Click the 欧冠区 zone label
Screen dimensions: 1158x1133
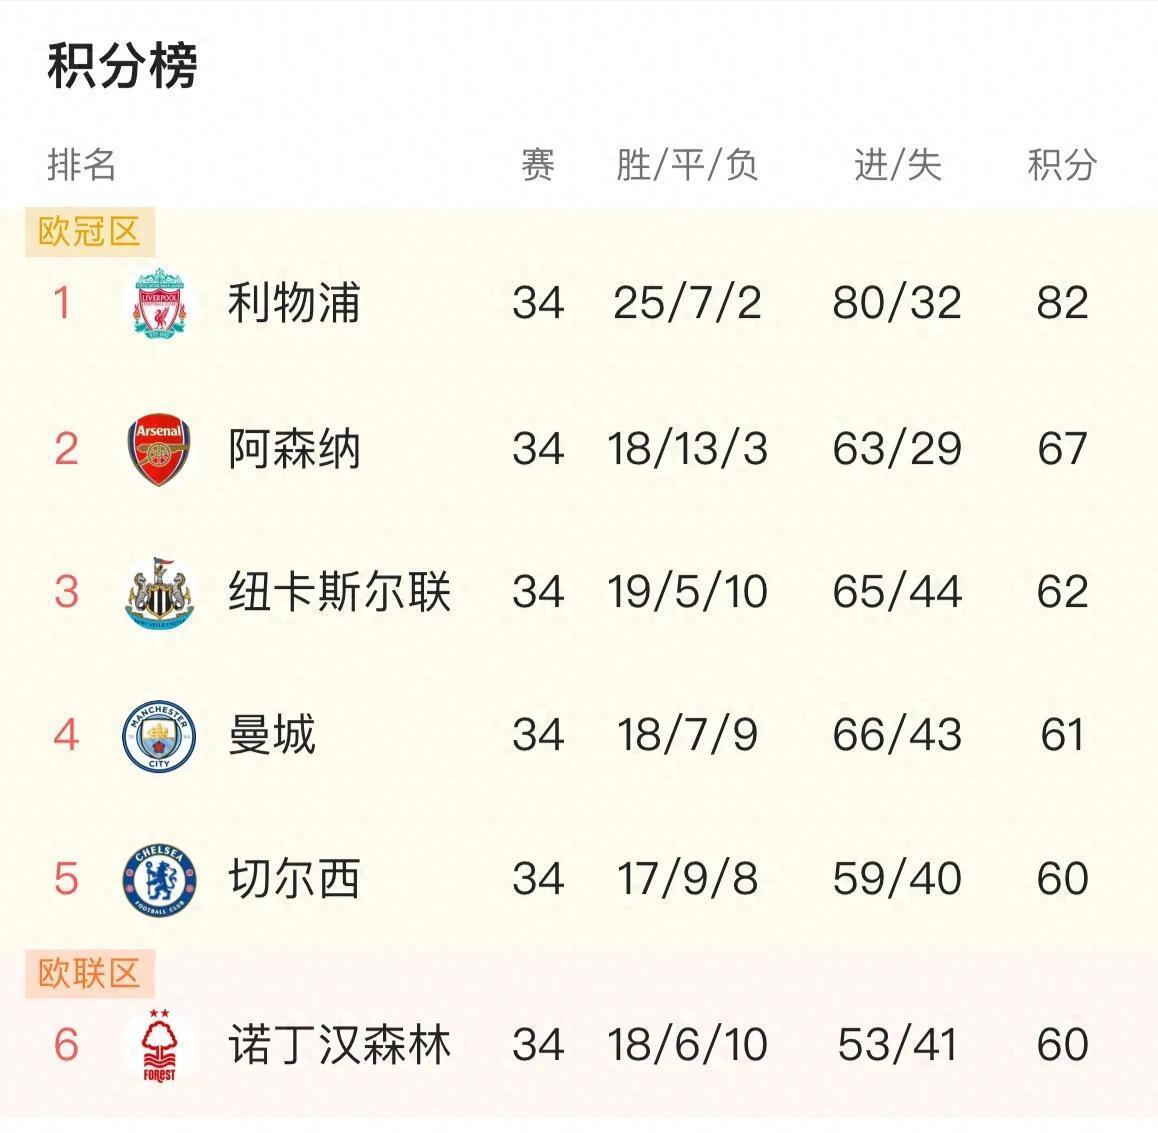point(89,232)
